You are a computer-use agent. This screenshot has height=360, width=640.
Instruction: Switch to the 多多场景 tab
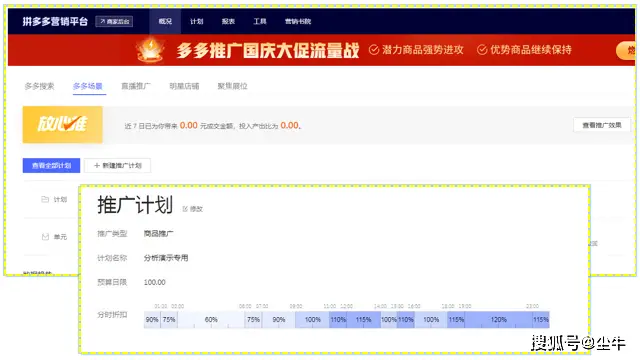tap(88, 86)
